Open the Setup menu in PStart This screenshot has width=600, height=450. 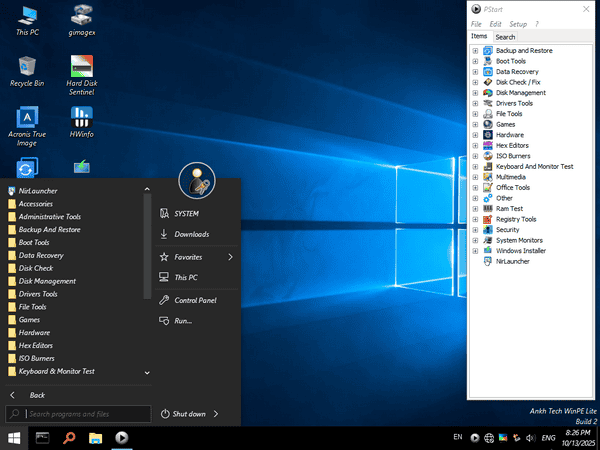pos(518,24)
